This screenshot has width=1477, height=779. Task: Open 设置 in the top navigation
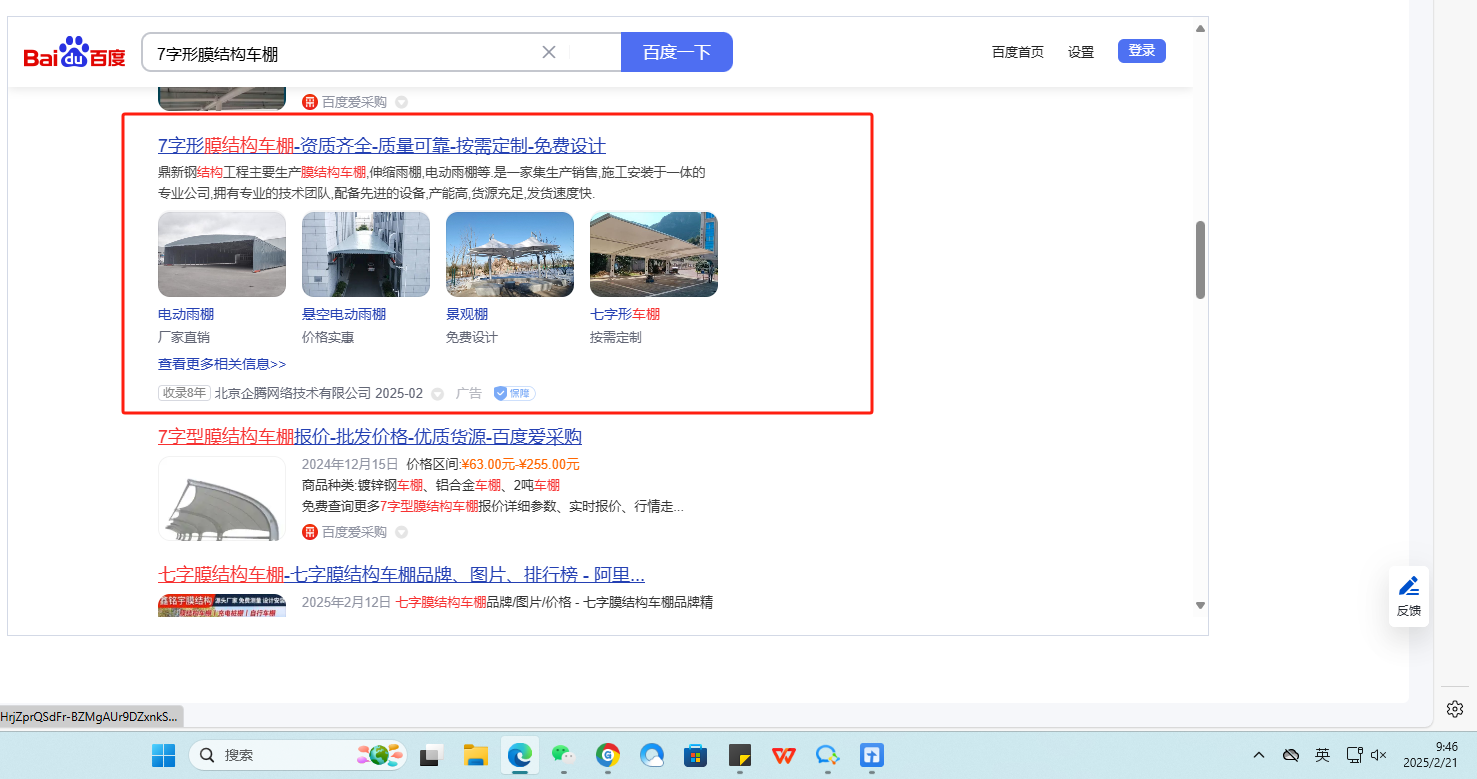click(x=1080, y=52)
